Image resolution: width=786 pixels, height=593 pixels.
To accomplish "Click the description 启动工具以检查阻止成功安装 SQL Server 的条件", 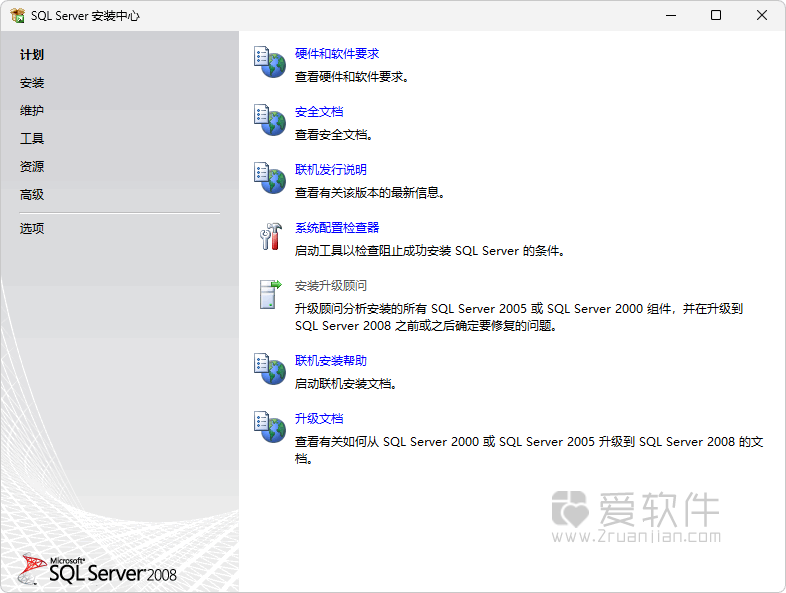I will [430, 251].
